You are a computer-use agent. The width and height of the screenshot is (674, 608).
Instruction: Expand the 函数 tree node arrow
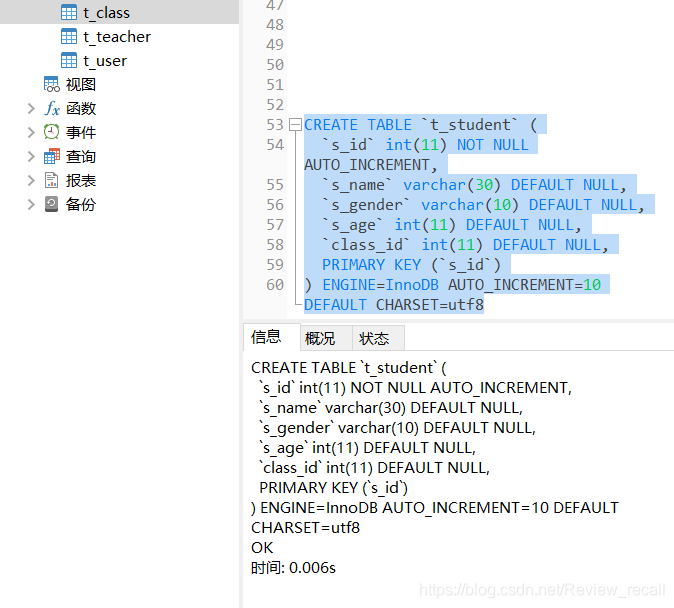coord(31,108)
